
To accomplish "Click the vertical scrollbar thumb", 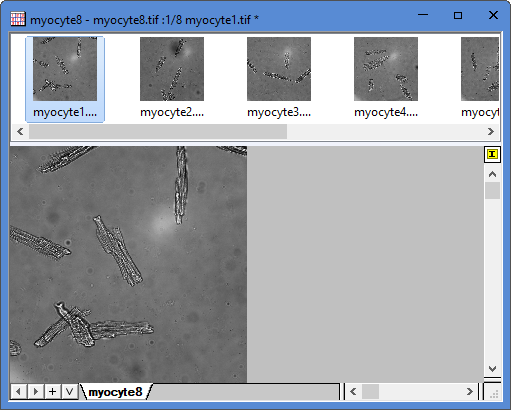I will coord(492,190).
